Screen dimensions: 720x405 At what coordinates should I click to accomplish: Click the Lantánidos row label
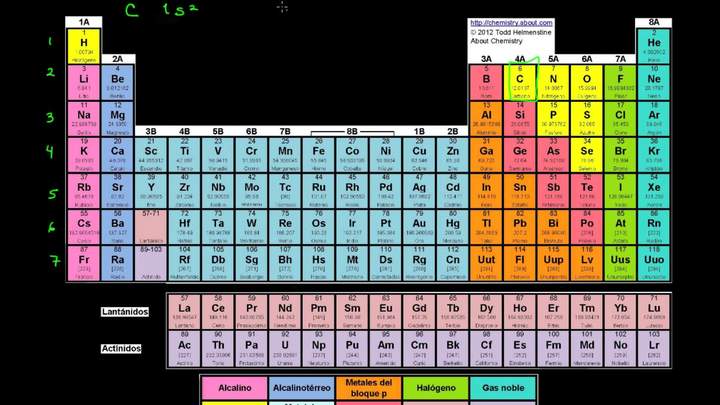[125, 312]
